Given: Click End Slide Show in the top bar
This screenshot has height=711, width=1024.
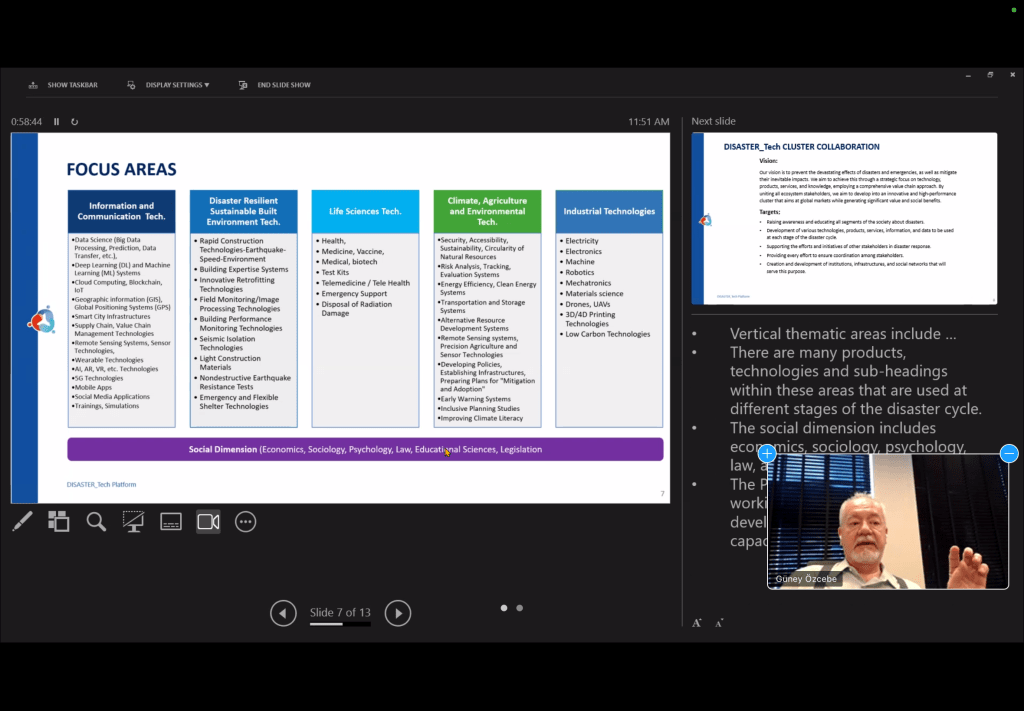Looking at the screenshot, I should [x=275, y=85].
